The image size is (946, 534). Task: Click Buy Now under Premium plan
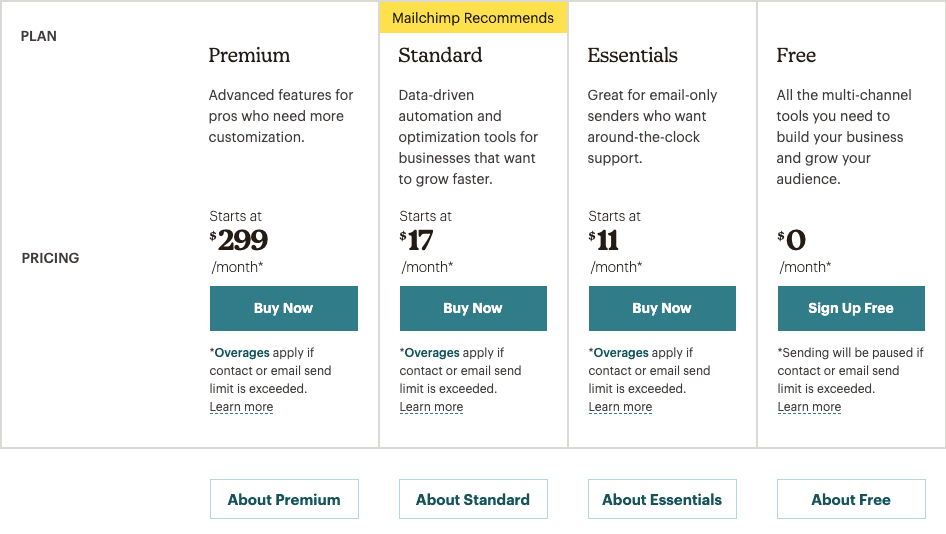[284, 308]
